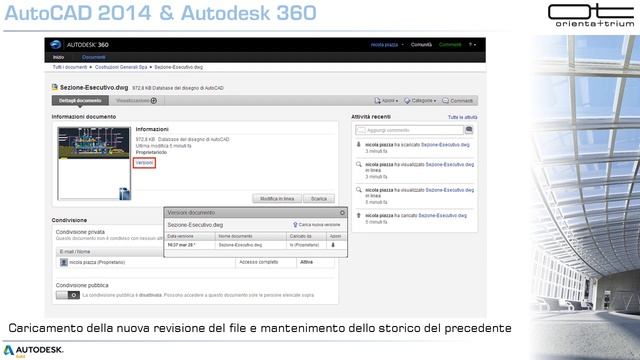
Task: Click the Commenti button in the toolbar
Action: tap(458, 100)
